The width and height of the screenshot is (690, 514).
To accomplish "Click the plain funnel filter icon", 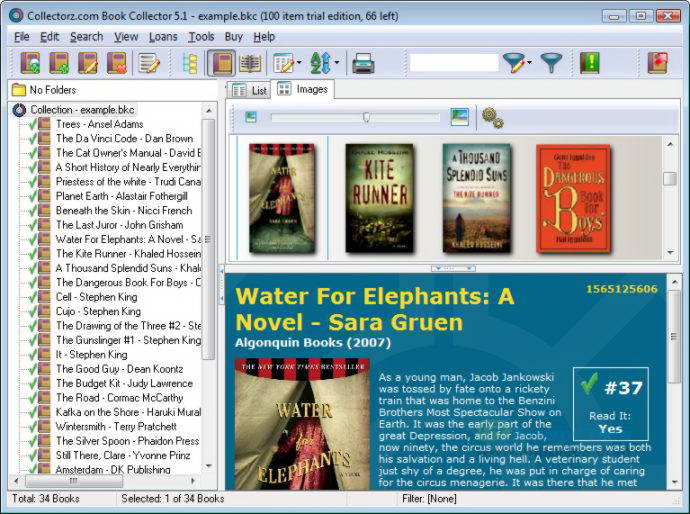I will [551, 63].
